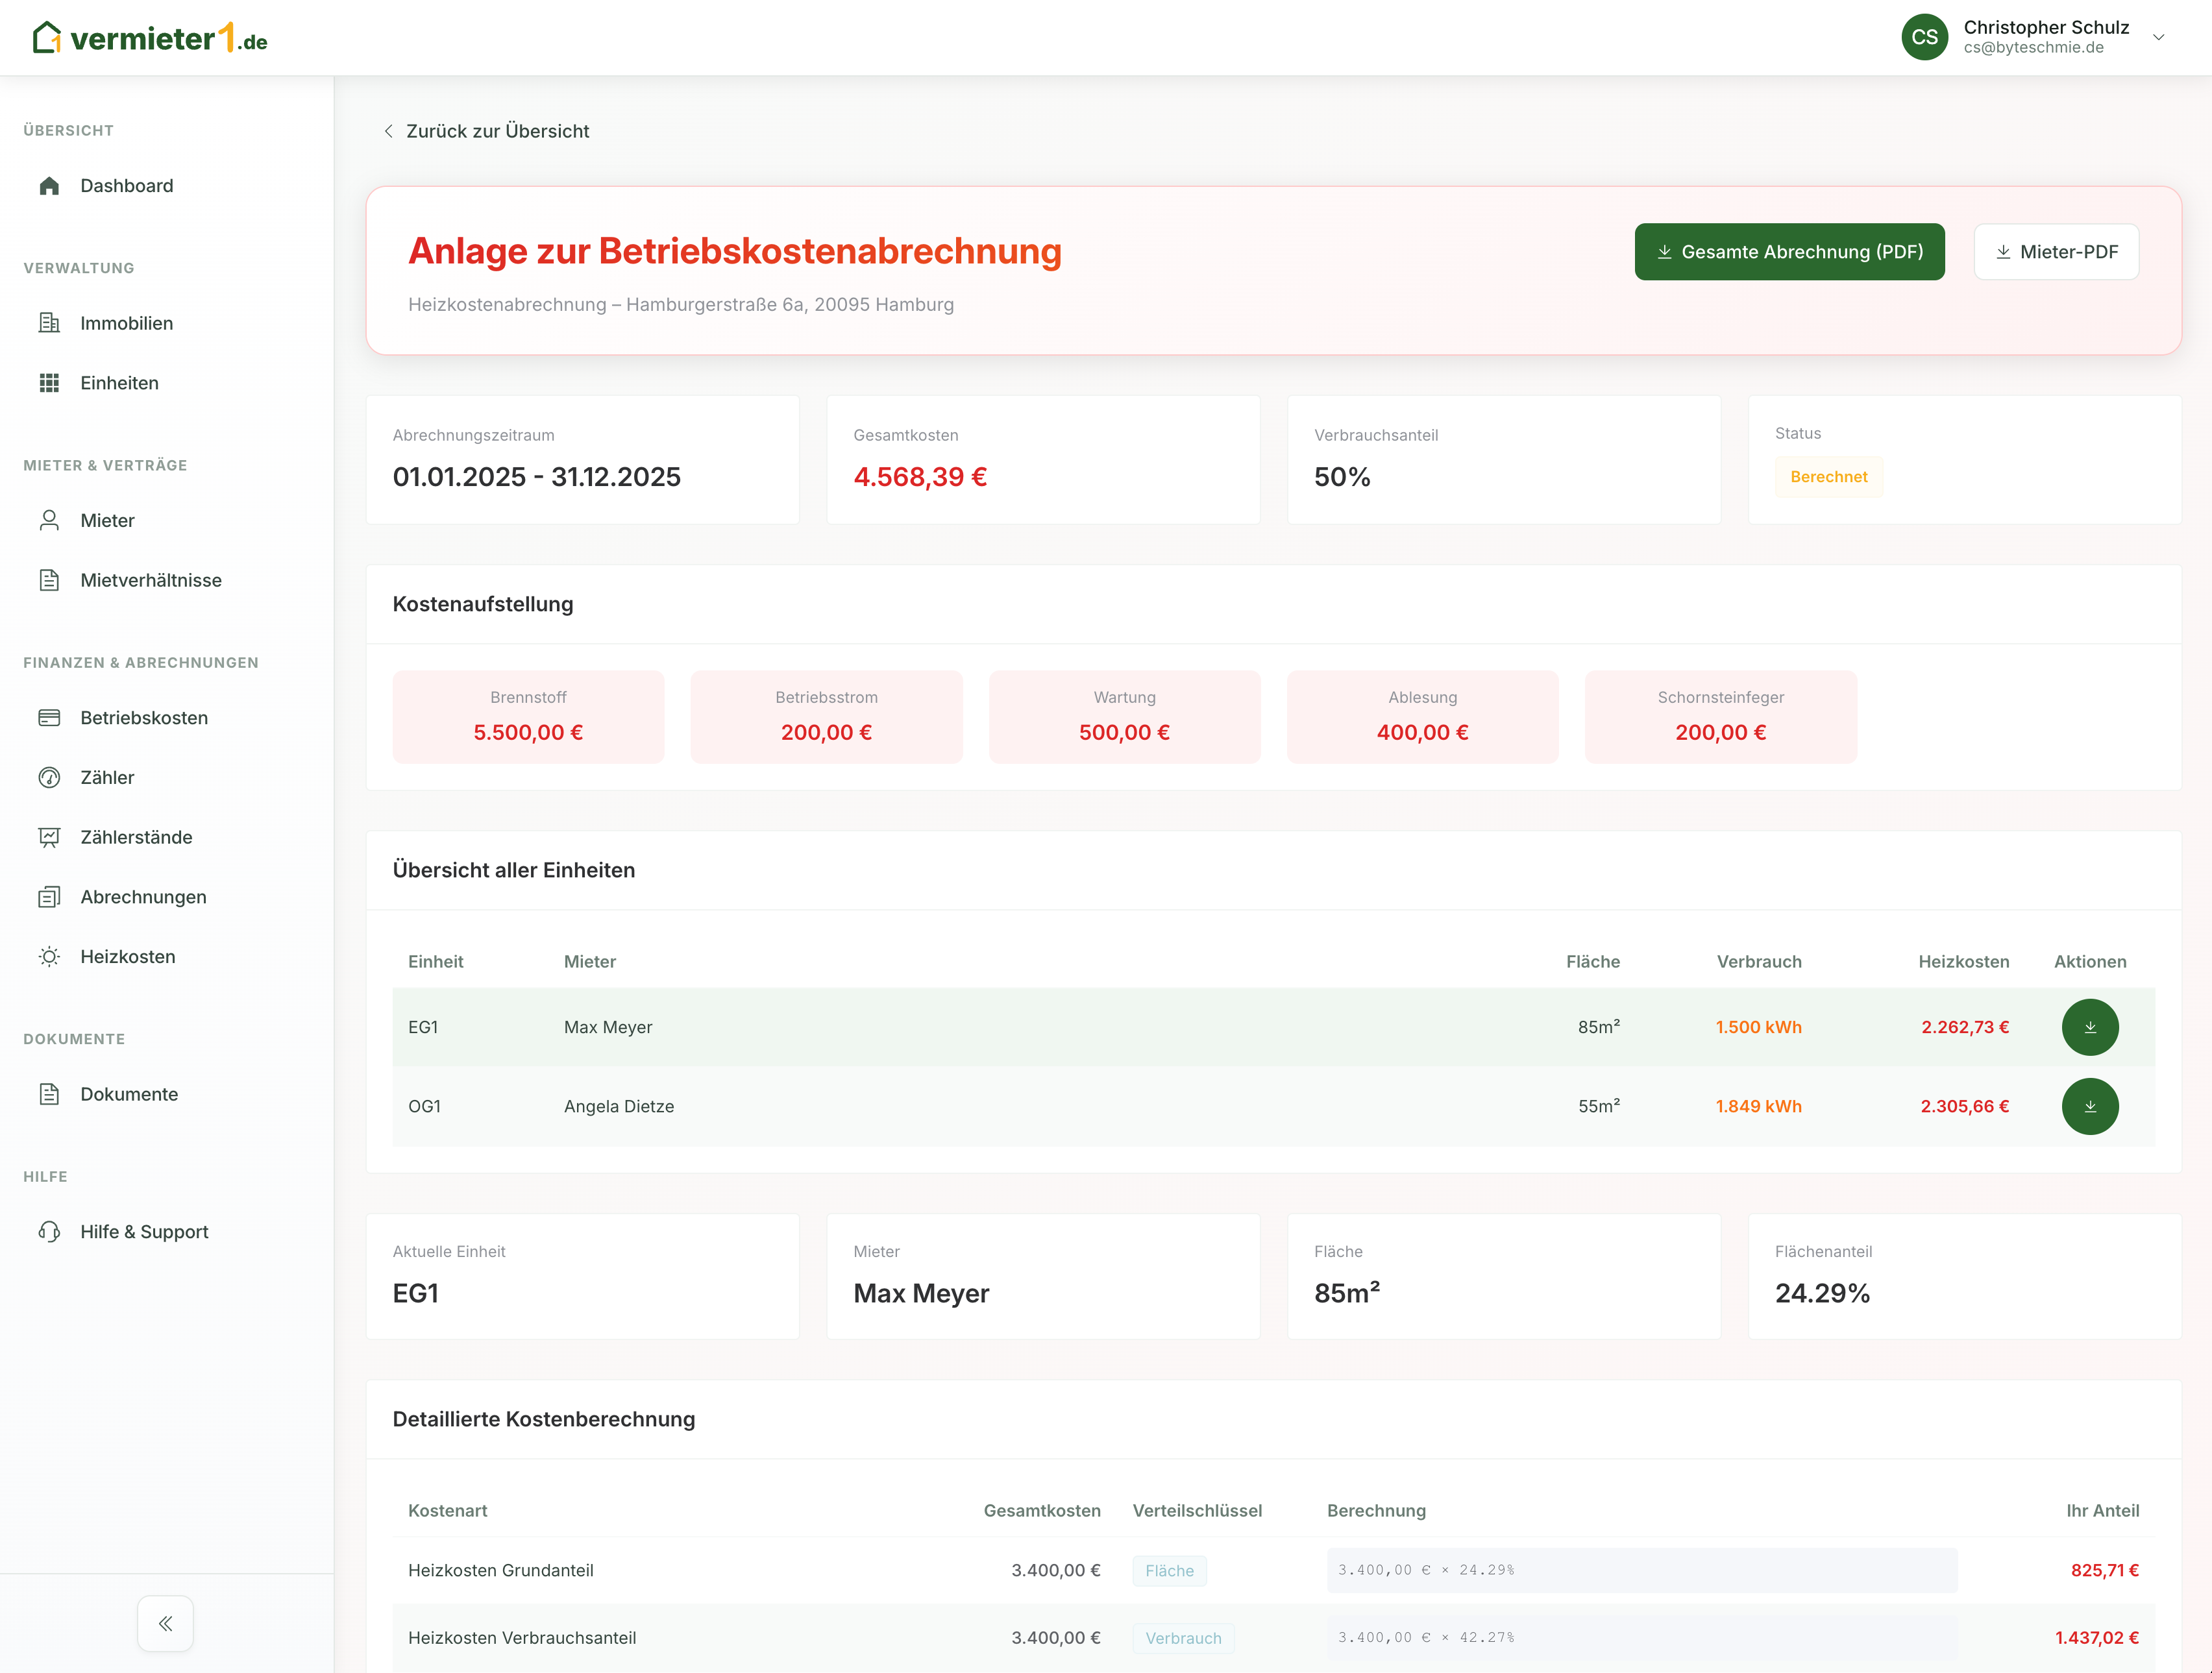
Task: Expand Christopher Schulz account dropdown
Action: click(2159, 38)
